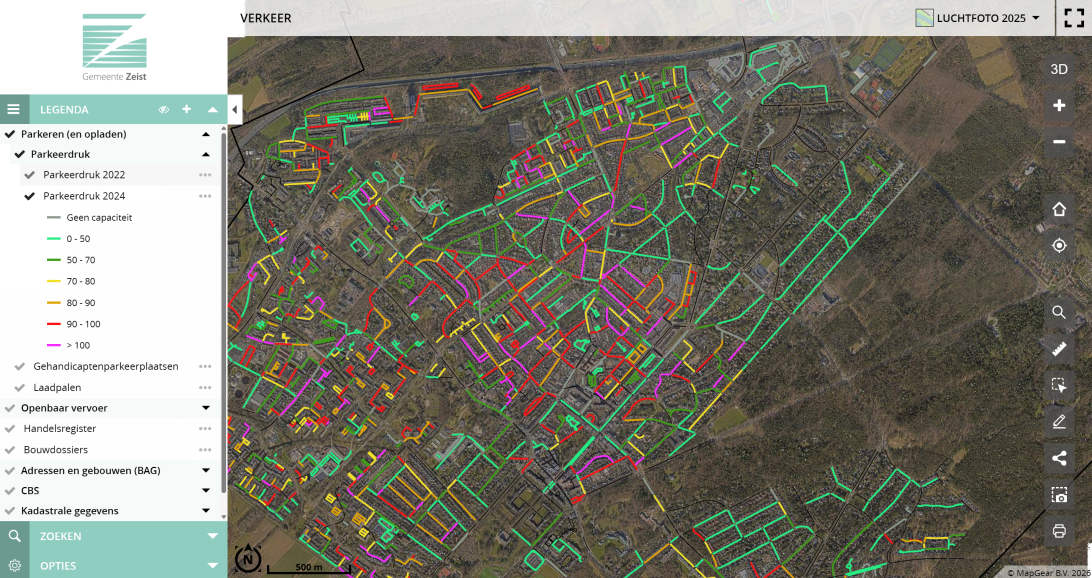The image size is (1092, 578).
Task: Toggle the Parkeren (en opladen) group checkmark
Action: 10,134
